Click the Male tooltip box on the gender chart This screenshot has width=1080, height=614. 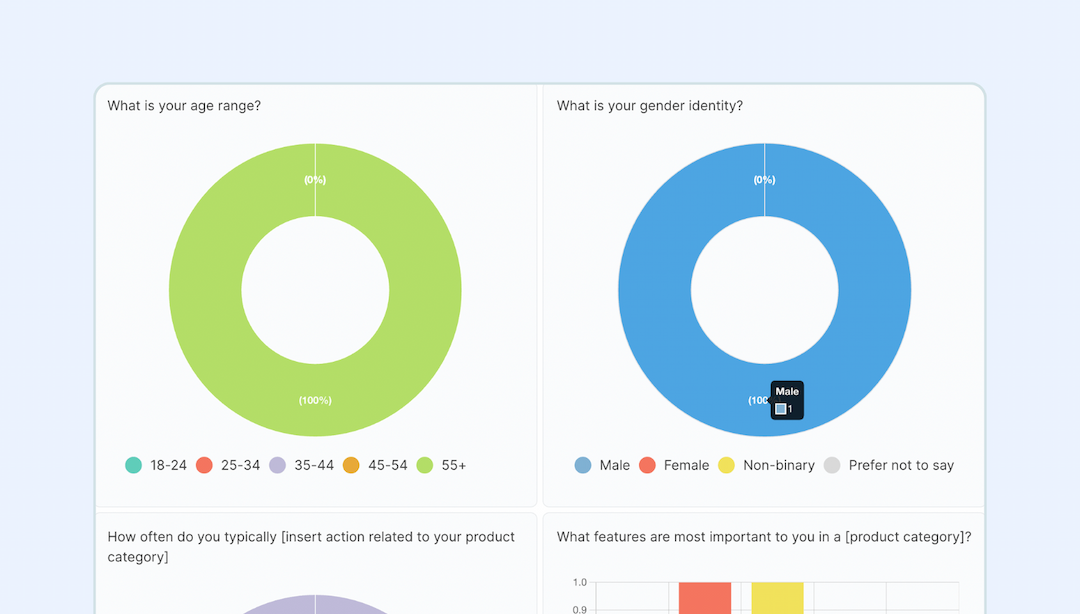(787, 398)
